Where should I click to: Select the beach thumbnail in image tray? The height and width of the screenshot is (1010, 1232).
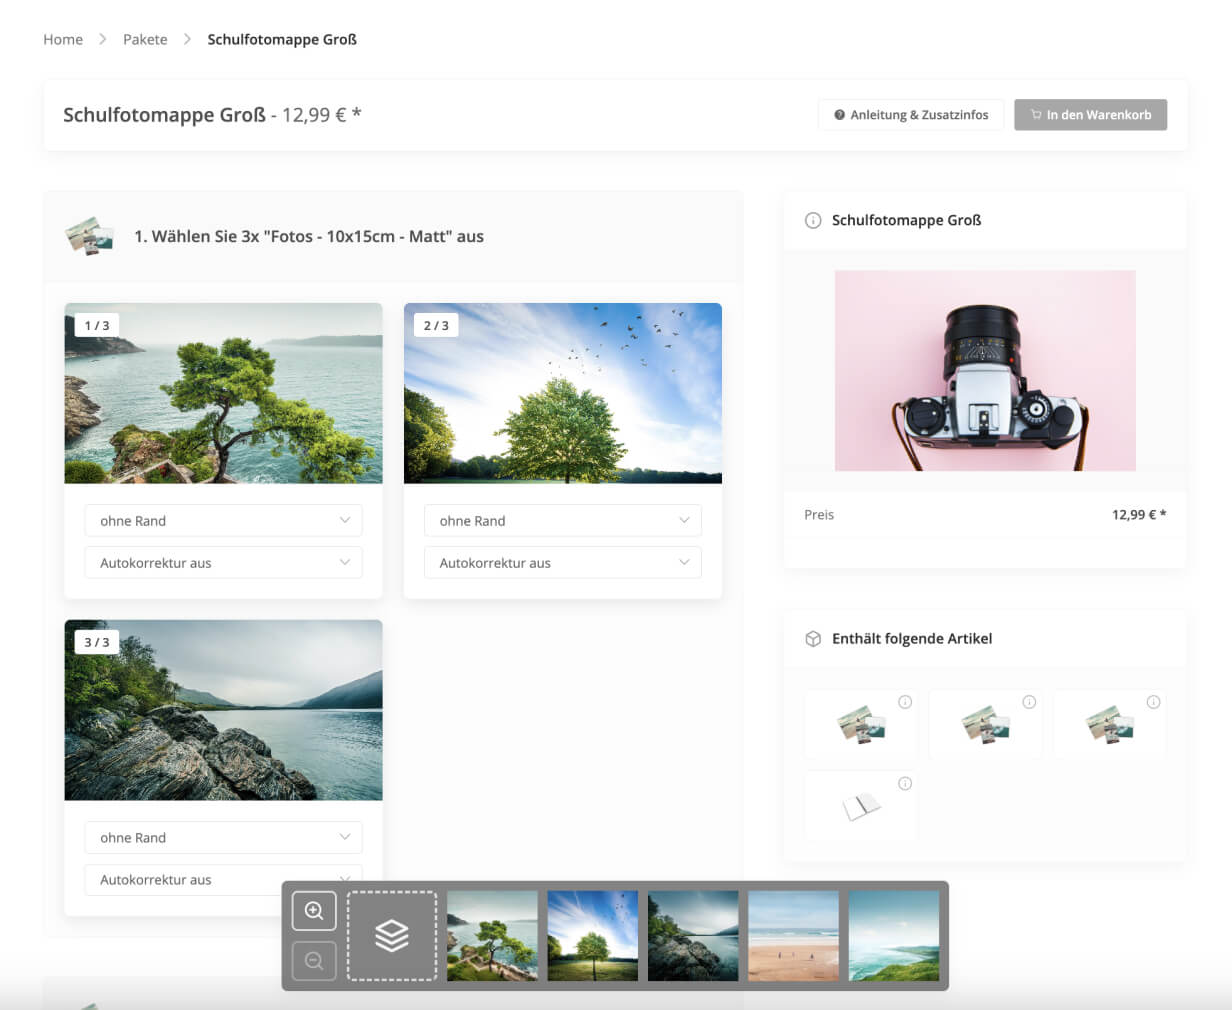click(793, 936)
